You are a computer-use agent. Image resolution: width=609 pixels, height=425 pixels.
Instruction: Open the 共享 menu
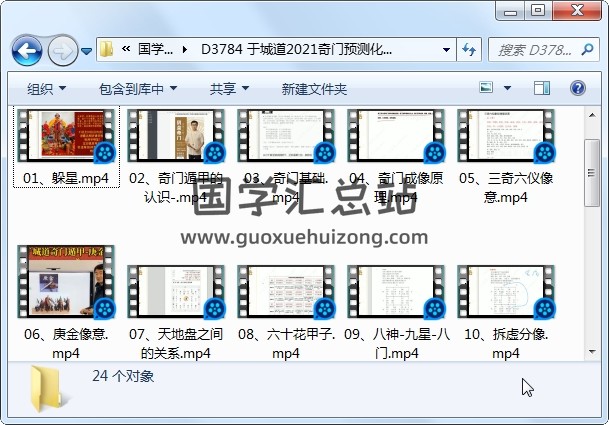point(229,89)
